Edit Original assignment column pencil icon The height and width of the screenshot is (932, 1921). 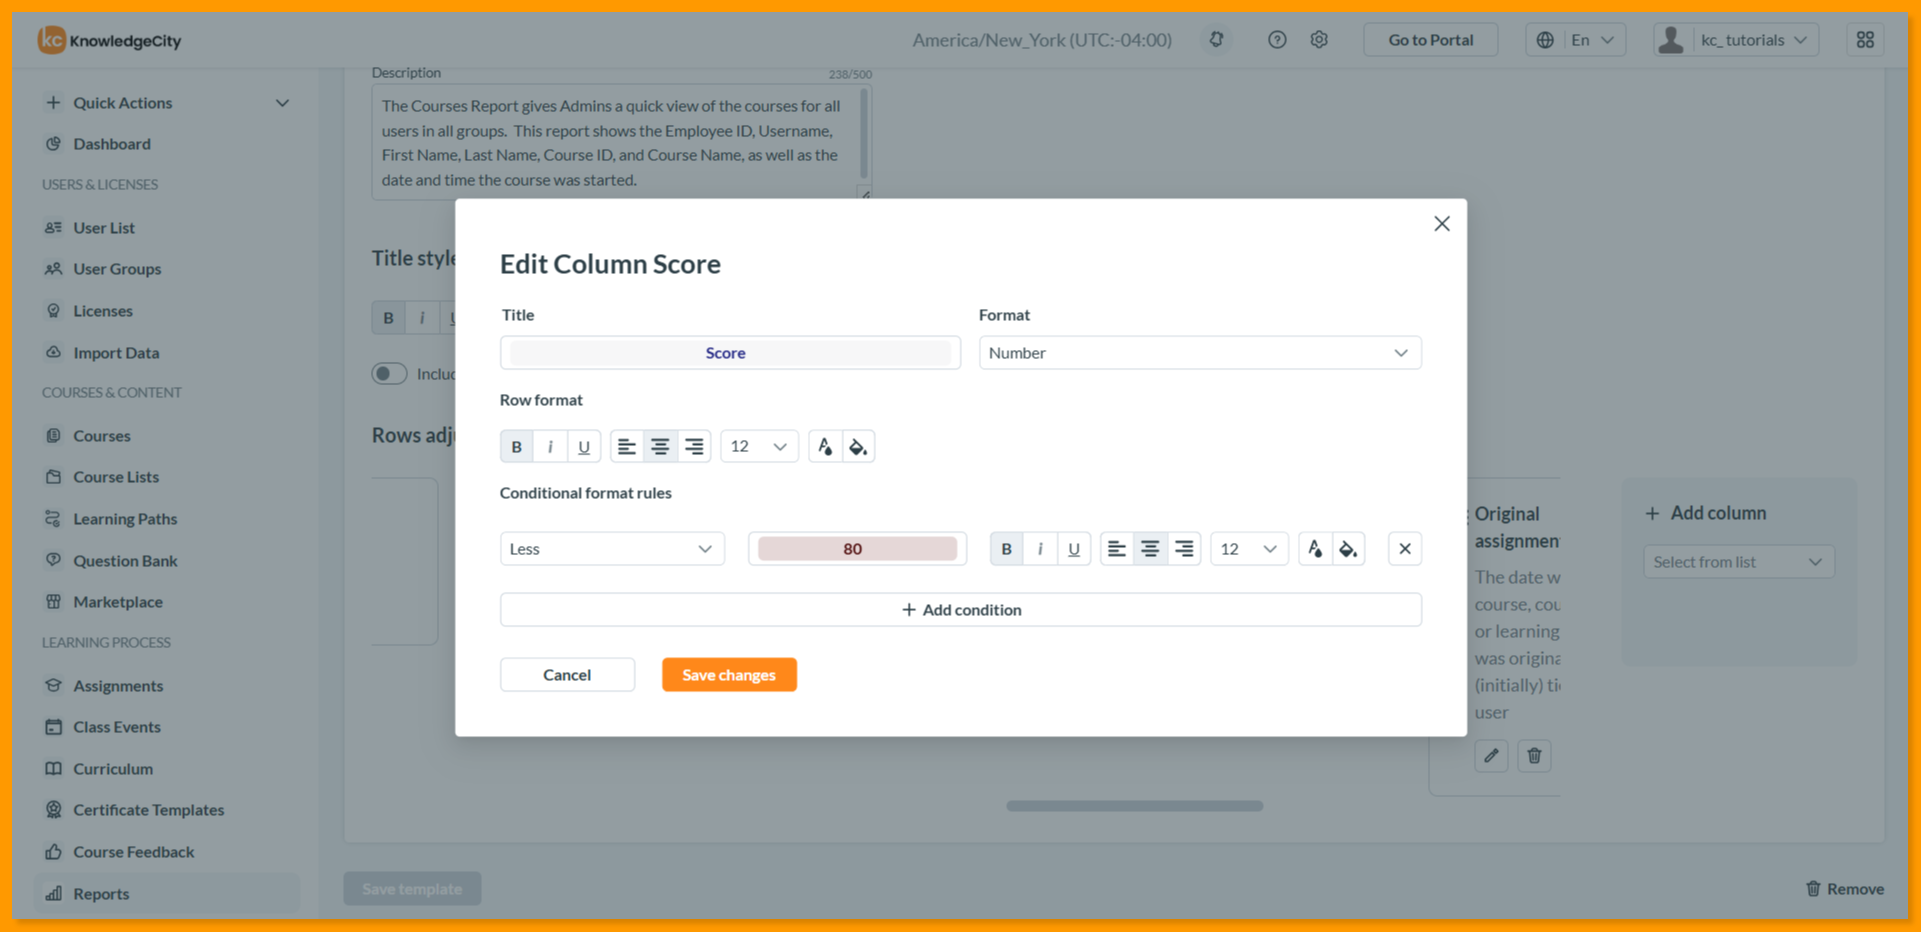1491,756
